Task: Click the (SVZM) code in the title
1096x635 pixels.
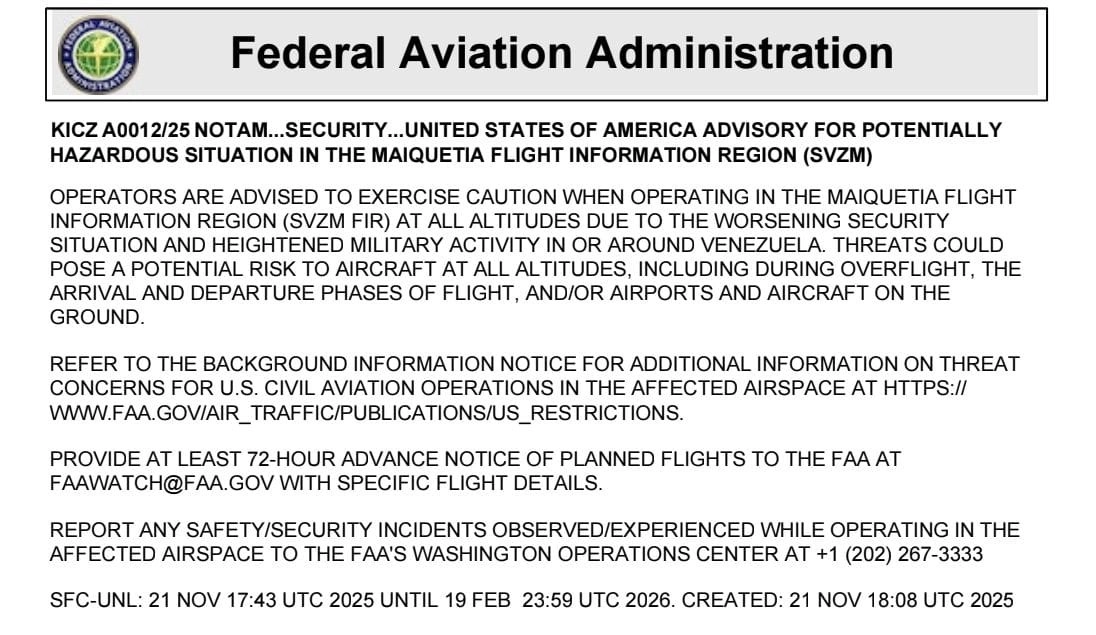Action: (x=839, y=155)
